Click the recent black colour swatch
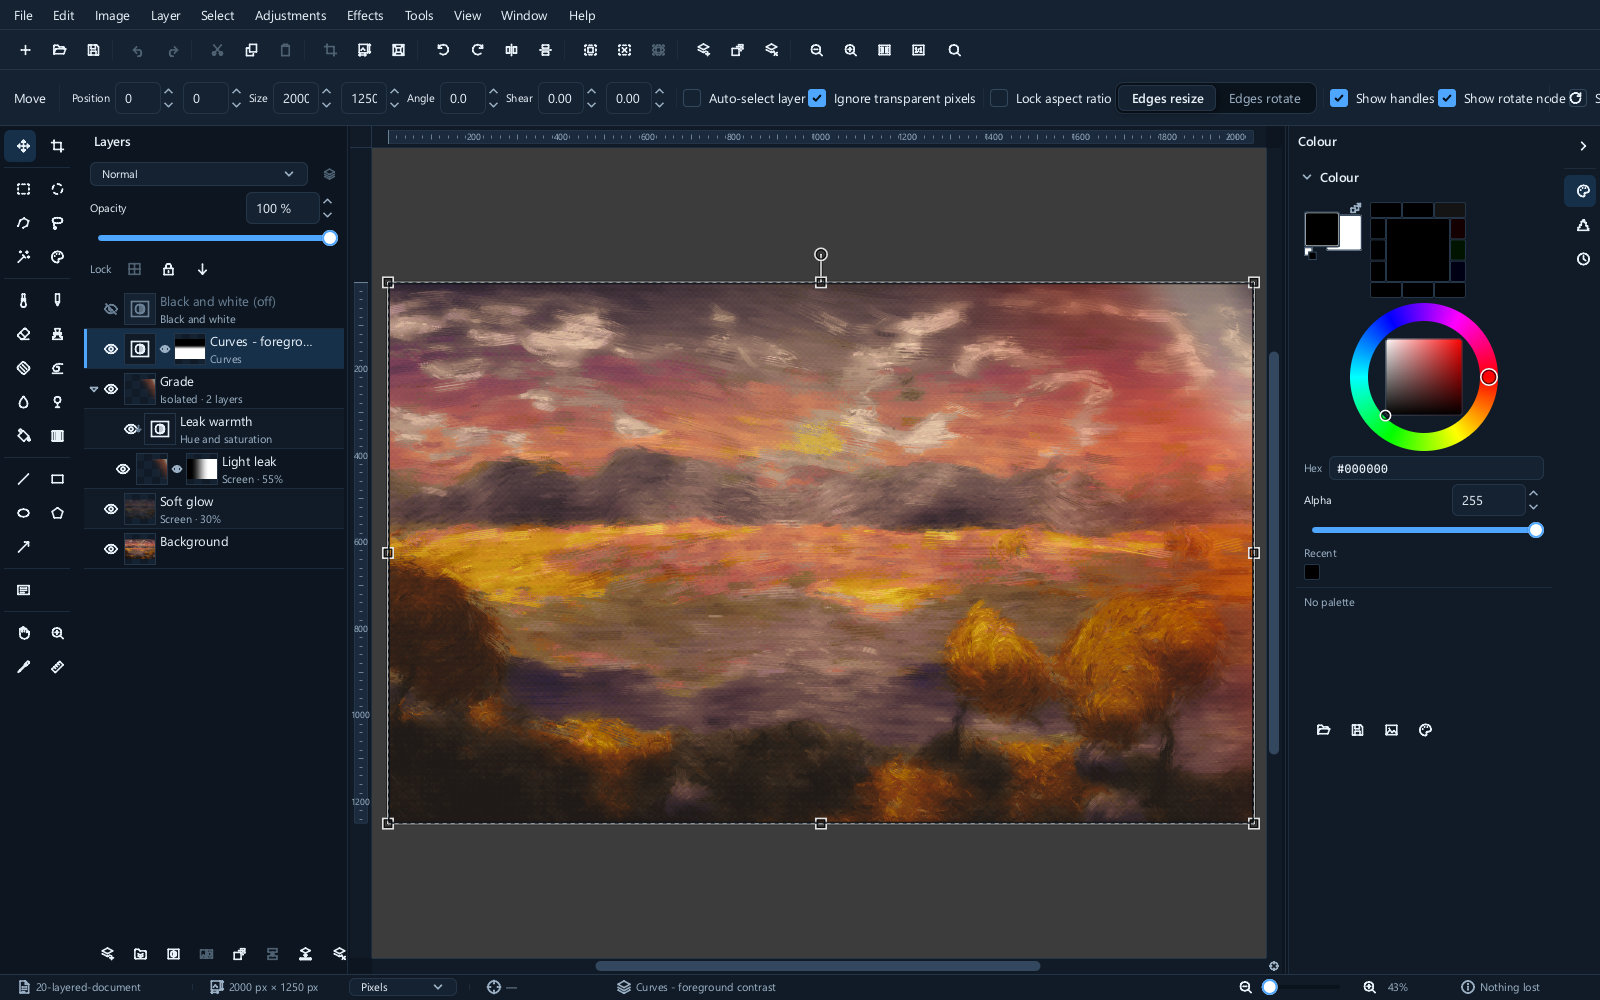This screenshot has height=1000, width=1600. pyautogui.click(x=1312, y=572)
